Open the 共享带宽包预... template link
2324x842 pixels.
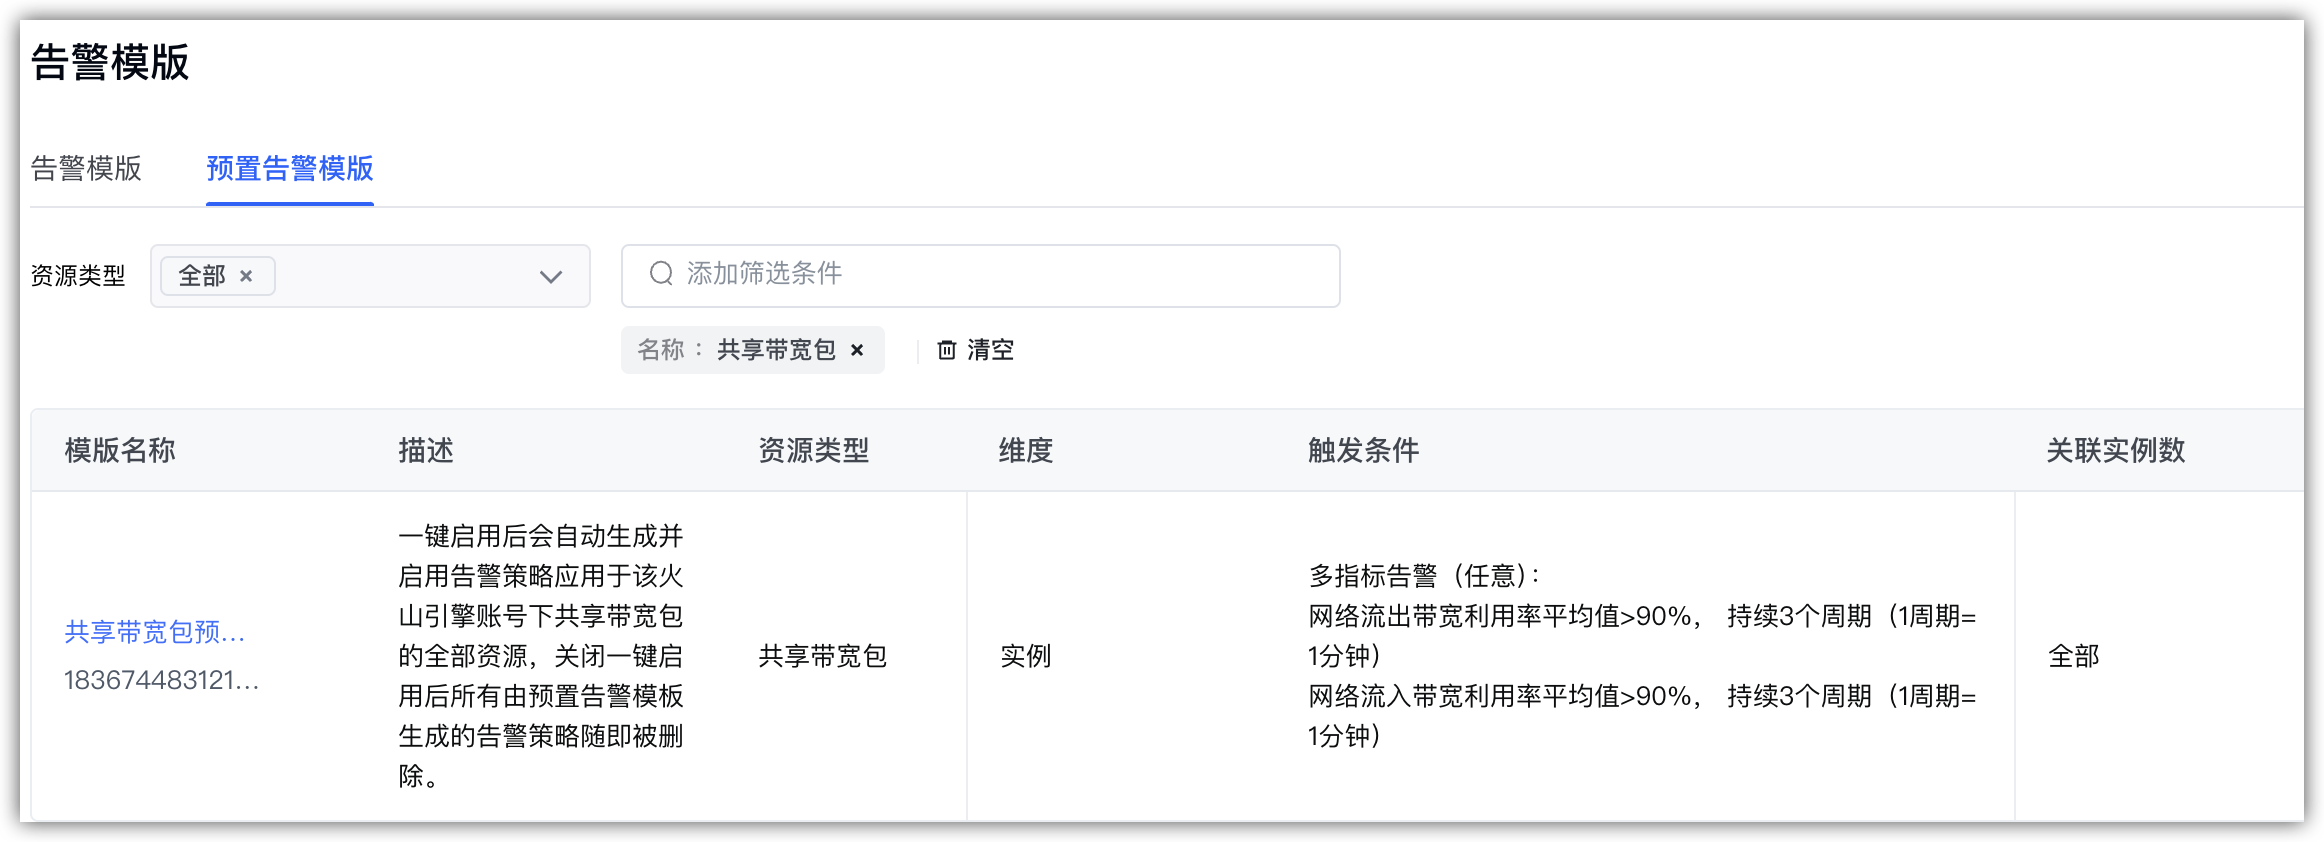[x=155, y=632]
